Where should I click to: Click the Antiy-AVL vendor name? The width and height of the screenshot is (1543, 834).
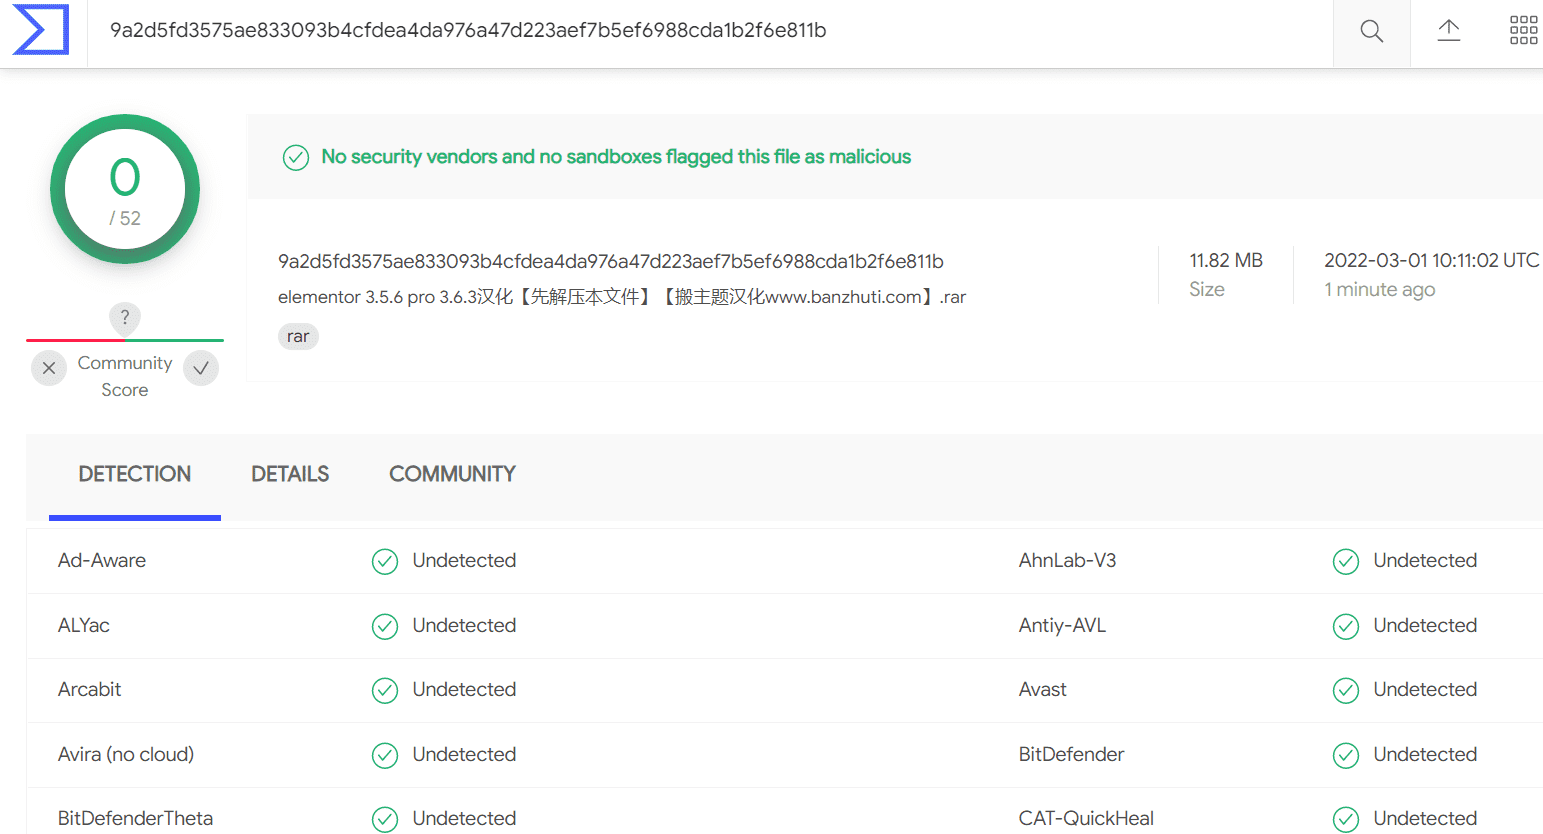tap(1062, 626)
